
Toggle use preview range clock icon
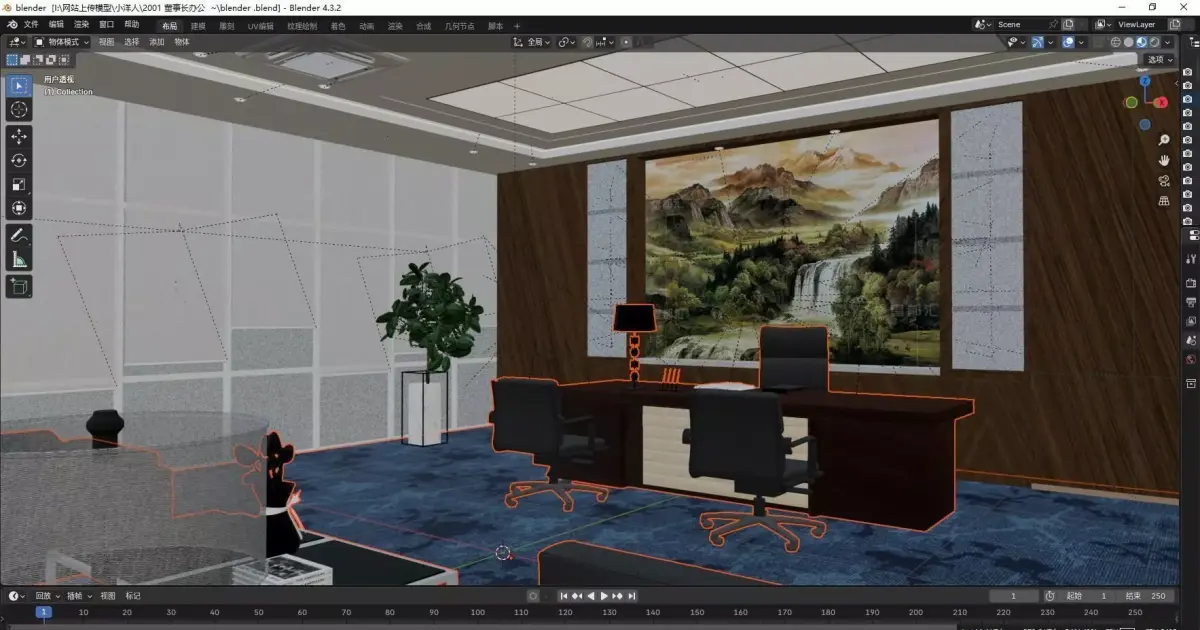[1049, 596]
